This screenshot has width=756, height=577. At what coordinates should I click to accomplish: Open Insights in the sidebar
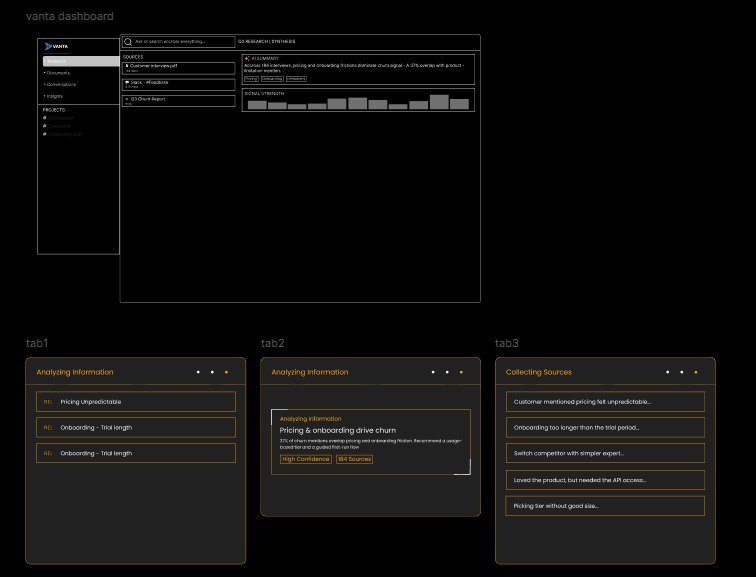(54, 96)
